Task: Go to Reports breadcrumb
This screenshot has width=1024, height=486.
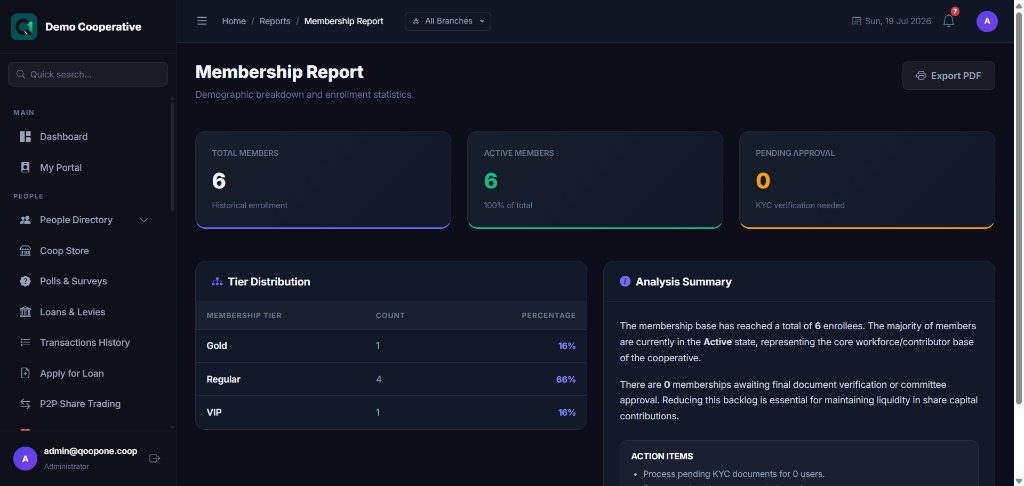Action: pos(275,21)
